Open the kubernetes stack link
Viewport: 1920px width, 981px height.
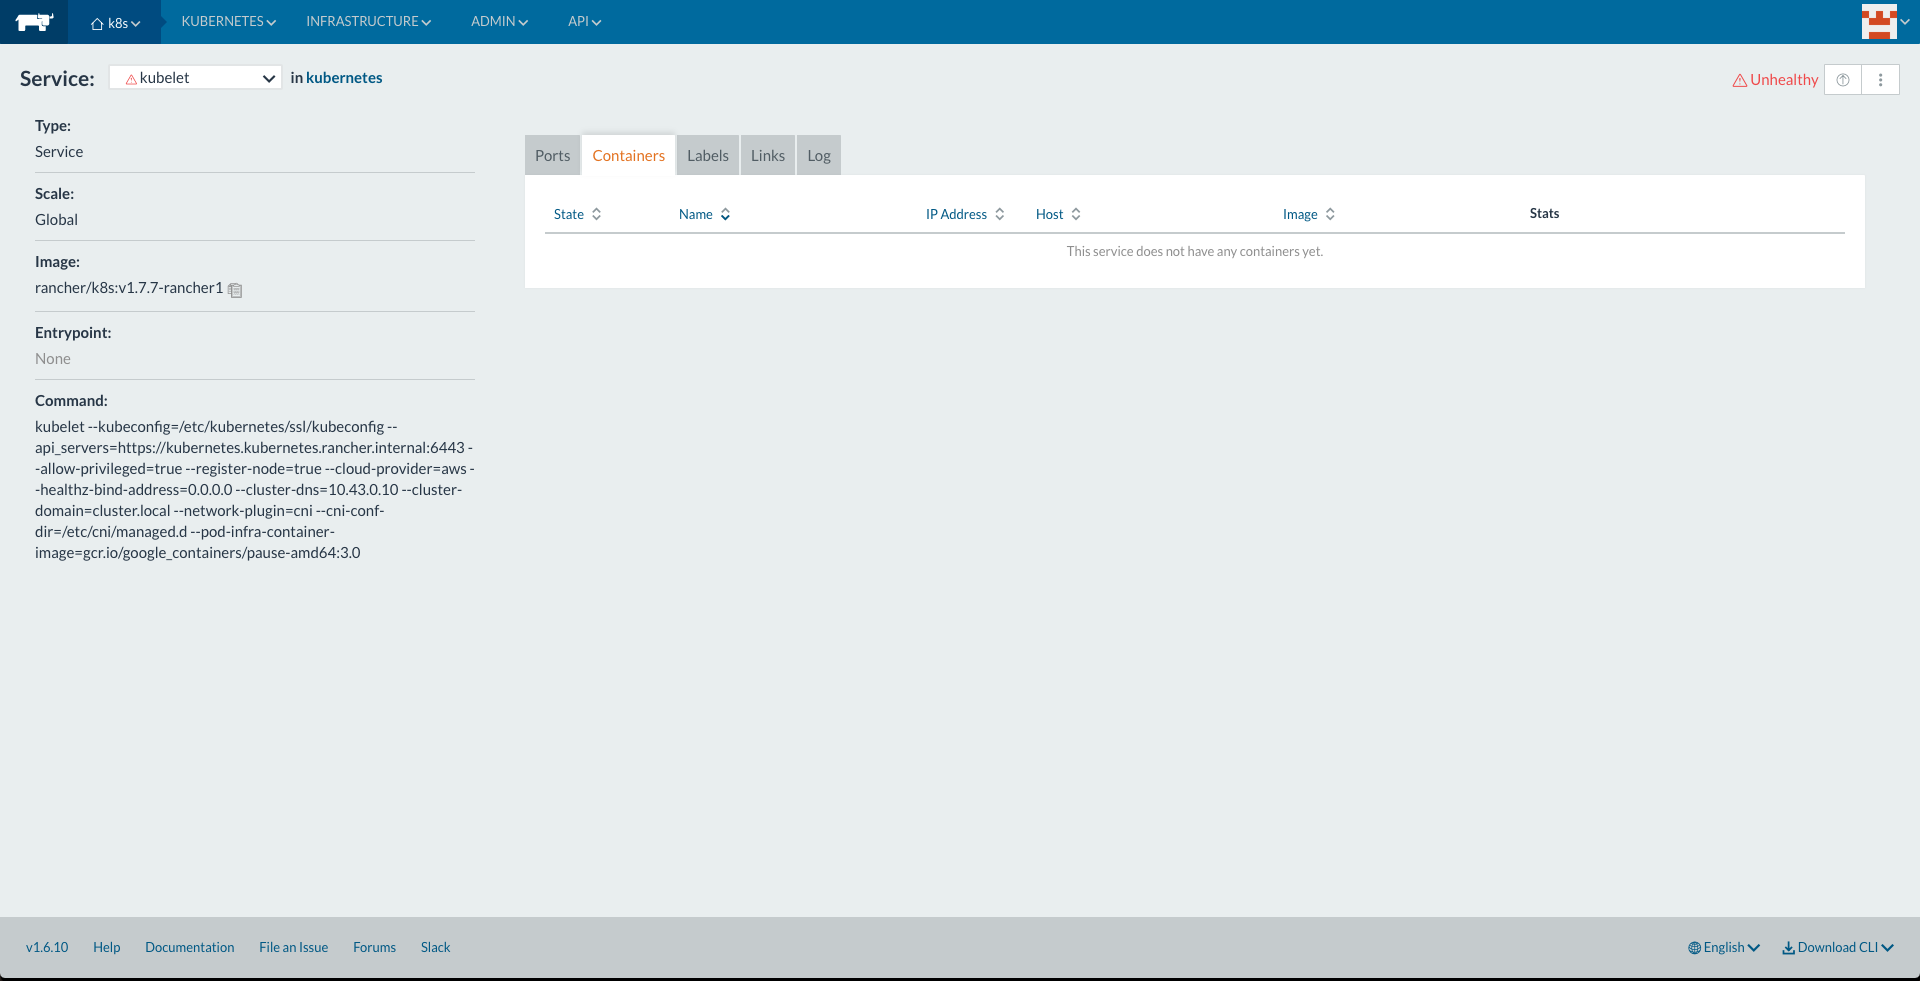344,78
